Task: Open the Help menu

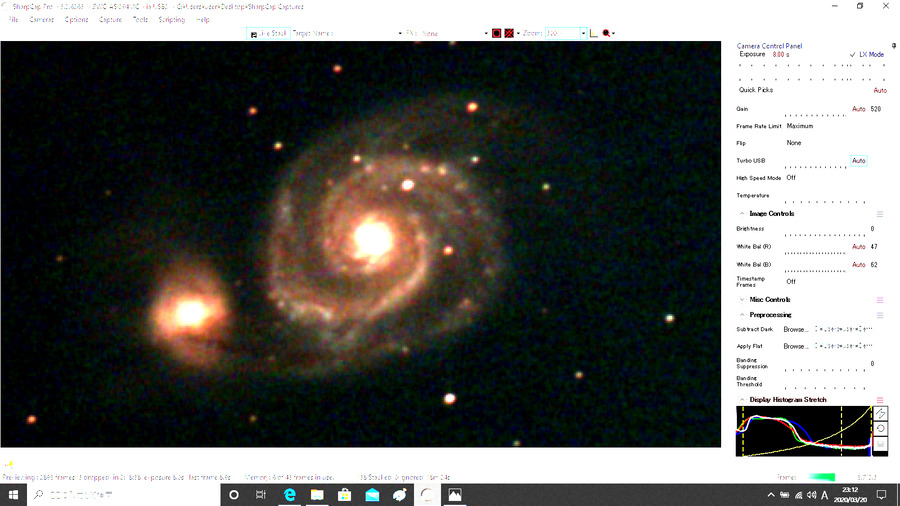Action: click(x=203, y=20)
